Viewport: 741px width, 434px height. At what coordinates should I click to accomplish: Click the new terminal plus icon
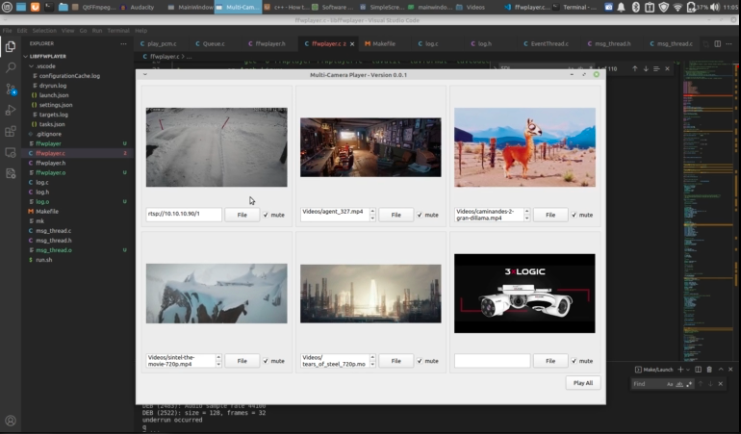681,369
